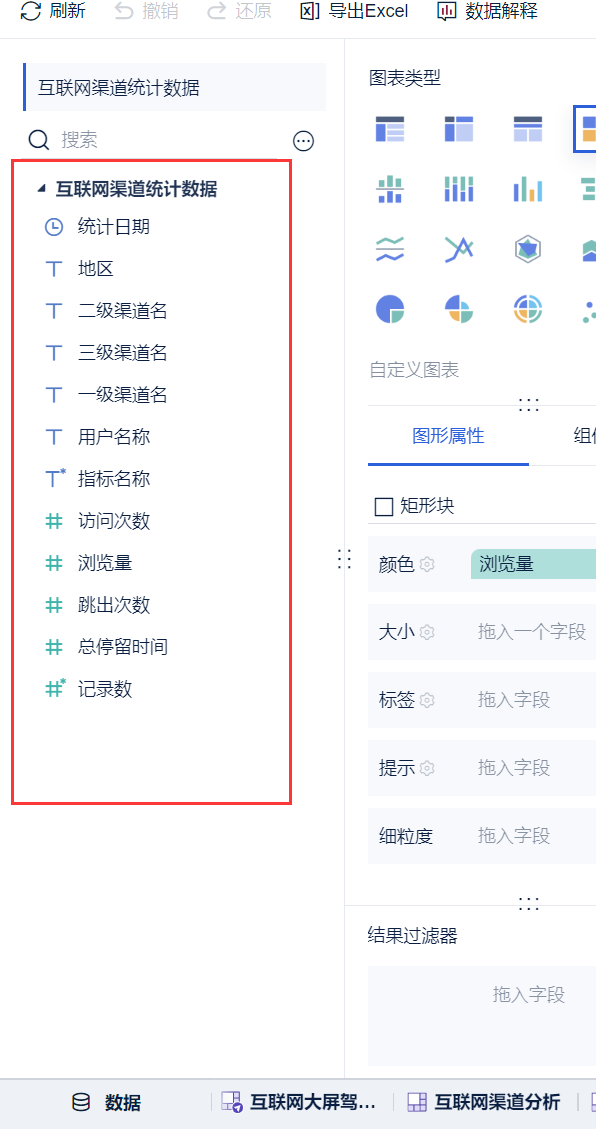Open the ellipsis more-options menu beside search

point(304,140)
